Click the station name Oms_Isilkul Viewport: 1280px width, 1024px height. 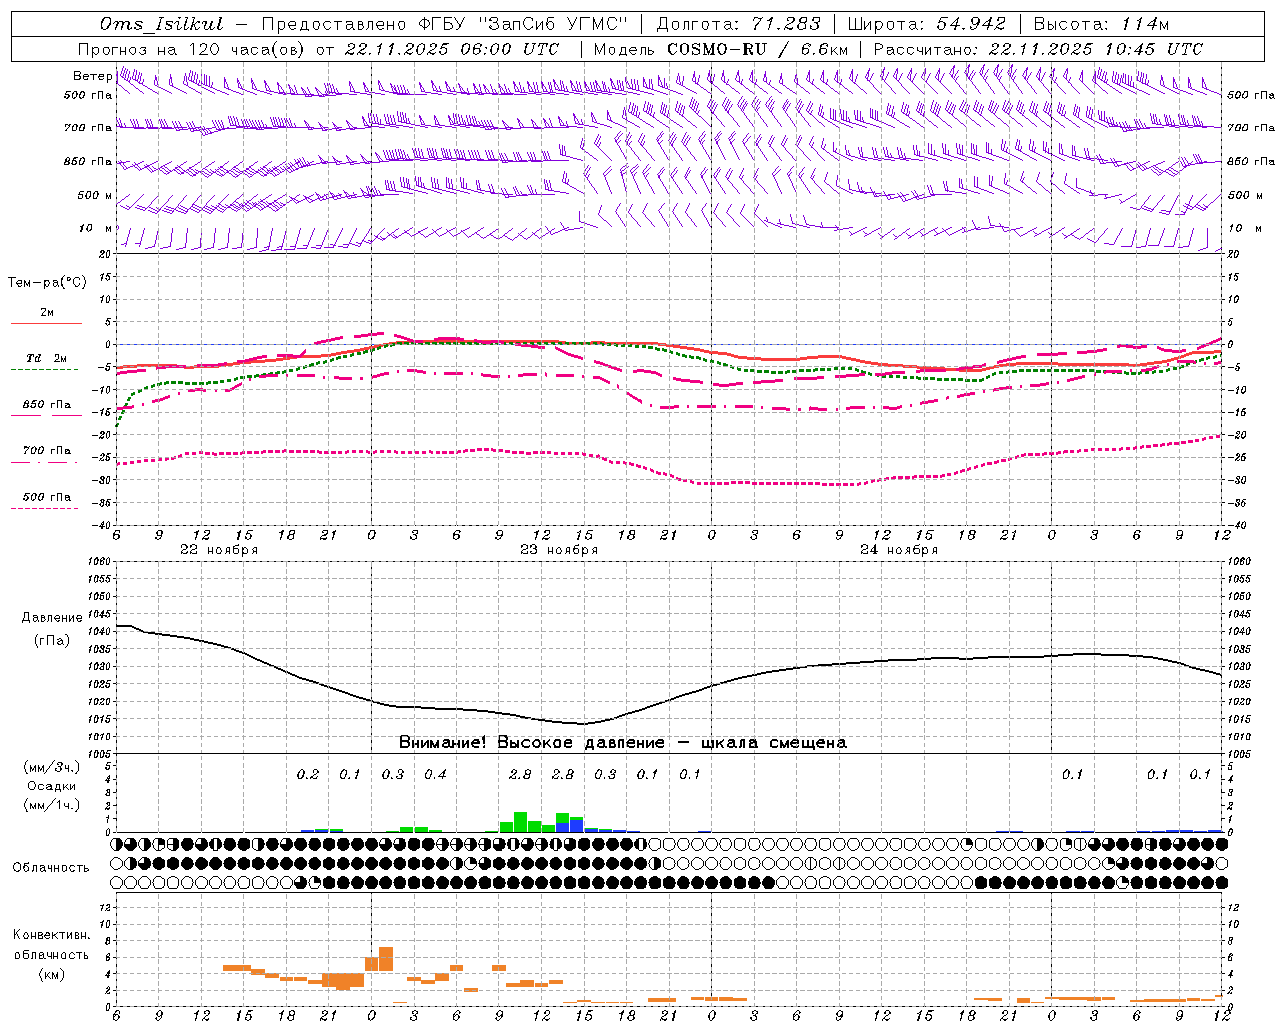pos(162,24)
